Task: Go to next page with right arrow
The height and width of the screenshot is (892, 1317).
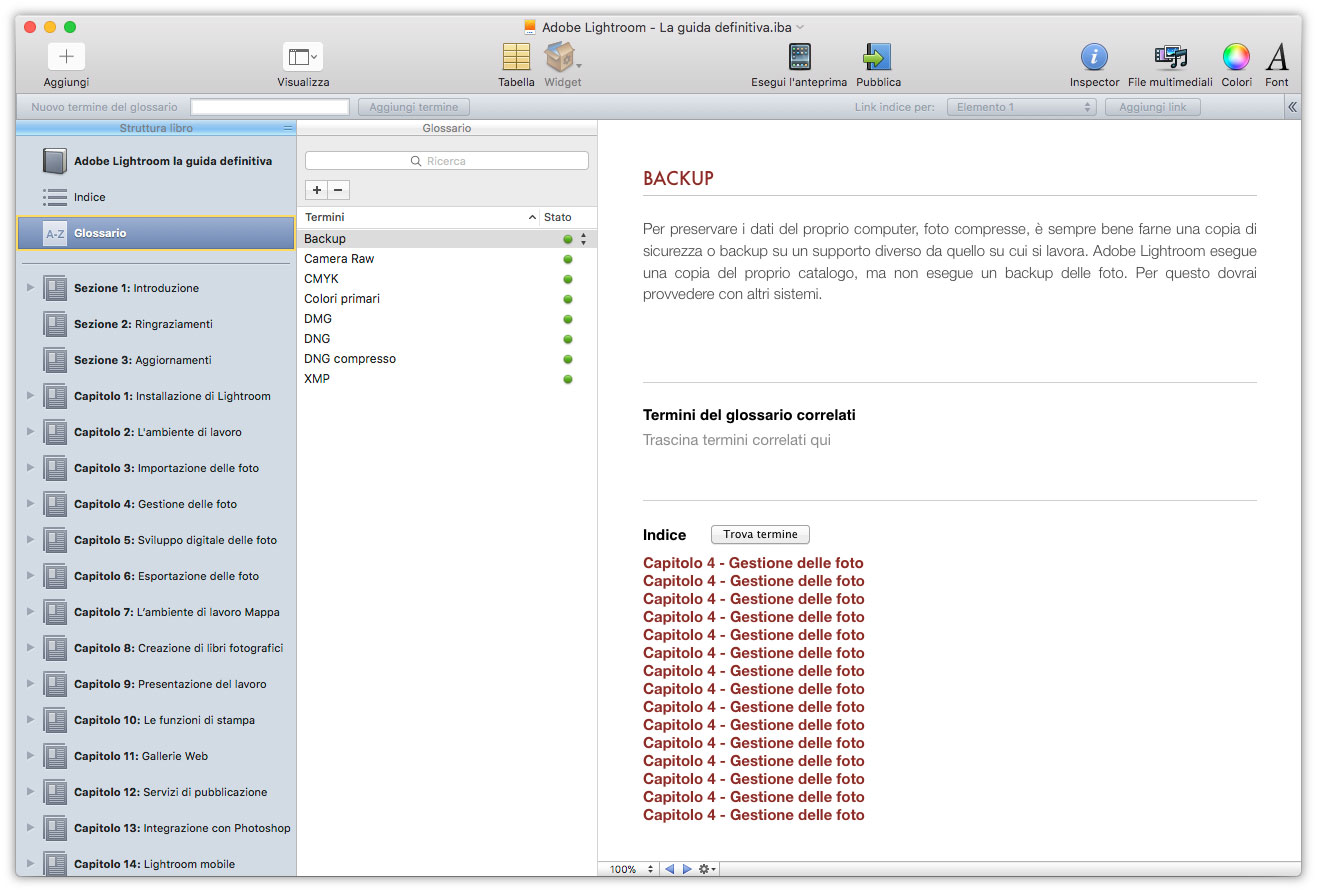Action: tap(687, 870)
